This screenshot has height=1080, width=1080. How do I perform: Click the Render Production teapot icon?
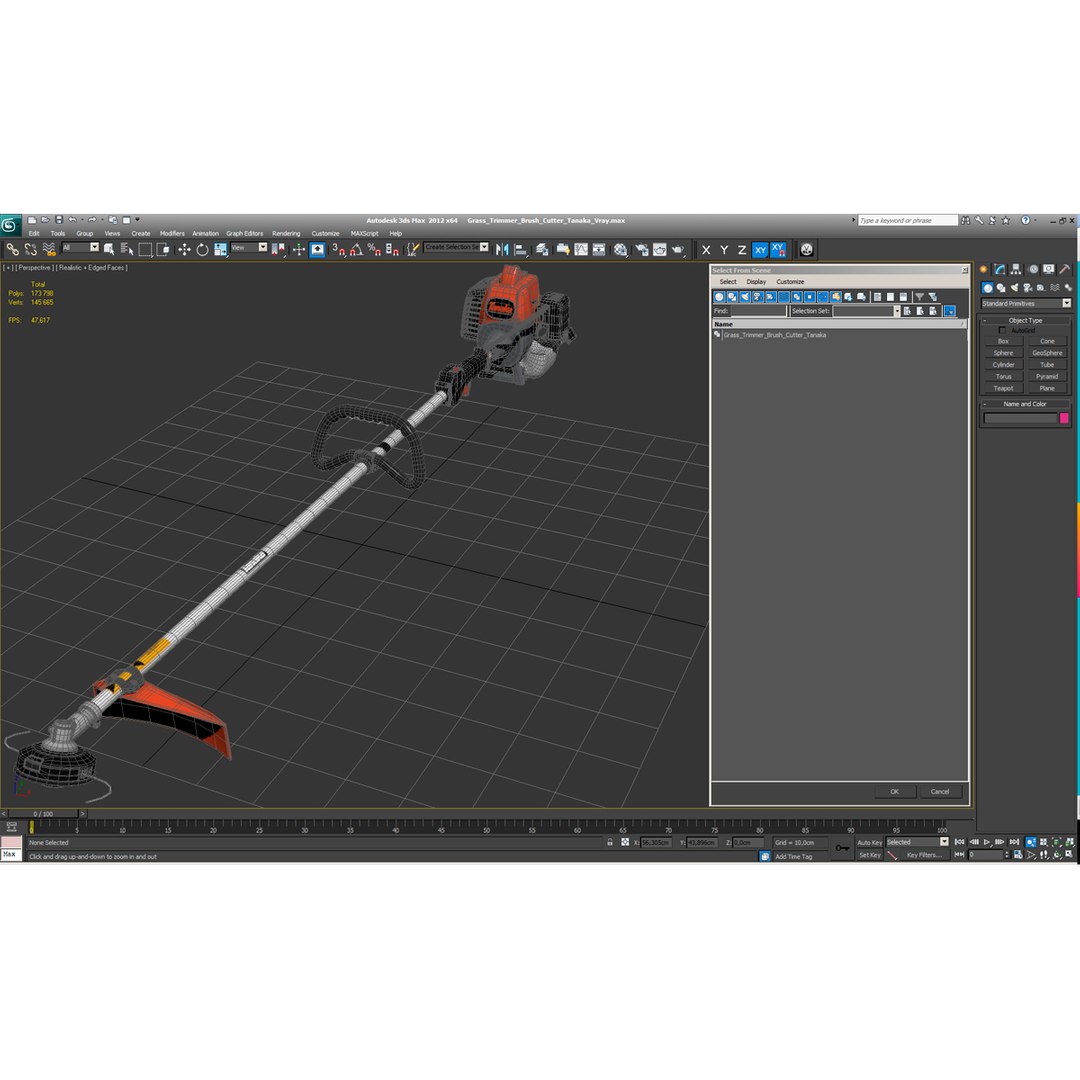pos(678,249)
